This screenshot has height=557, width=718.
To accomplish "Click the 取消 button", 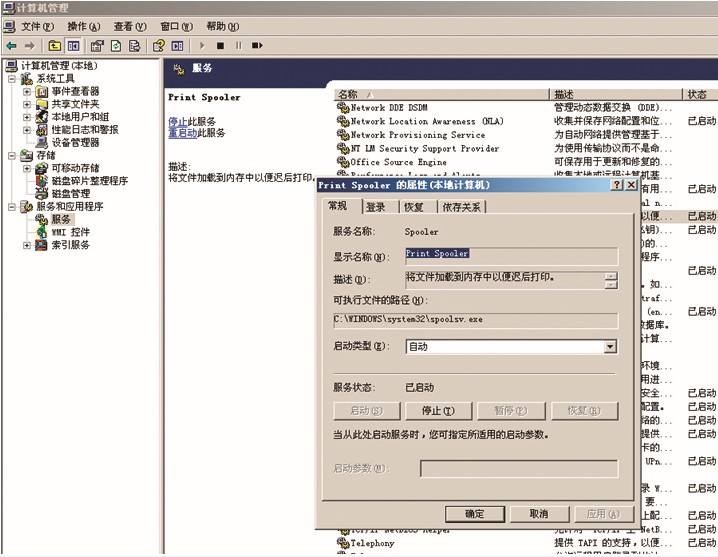I will point(539,514).
